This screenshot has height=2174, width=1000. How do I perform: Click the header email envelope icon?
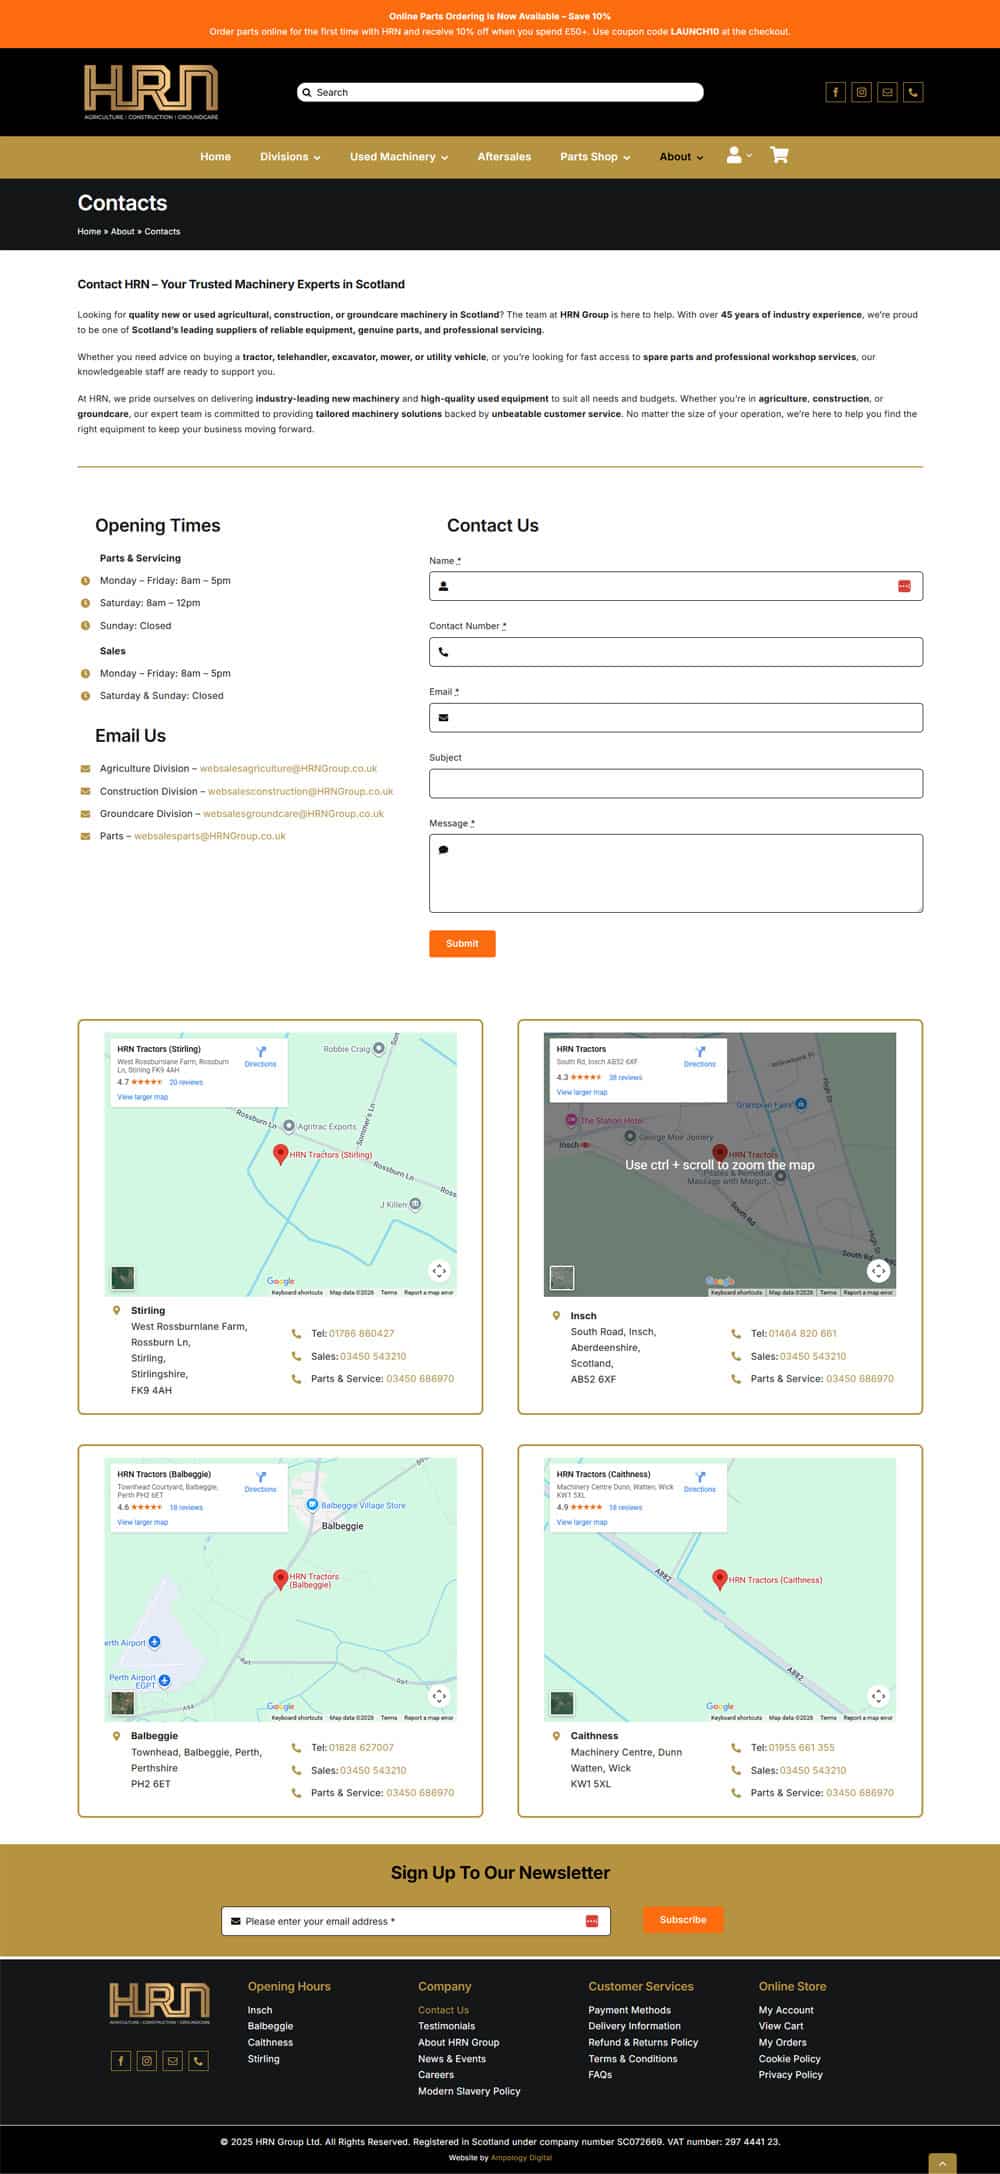pyautogui.click(x=887, y=92)
